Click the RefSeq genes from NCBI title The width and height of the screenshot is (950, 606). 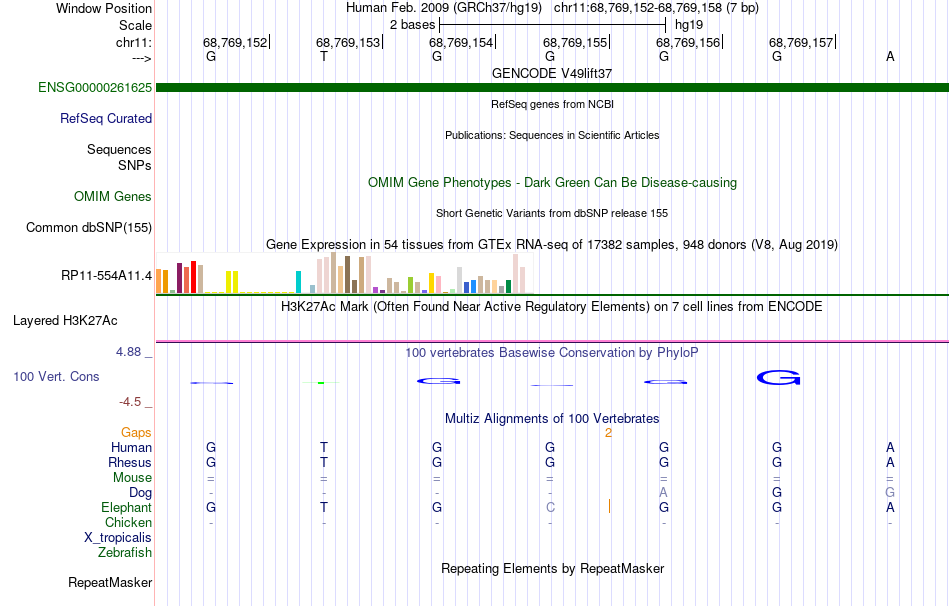pyautogui.click(x=552, y=104)
